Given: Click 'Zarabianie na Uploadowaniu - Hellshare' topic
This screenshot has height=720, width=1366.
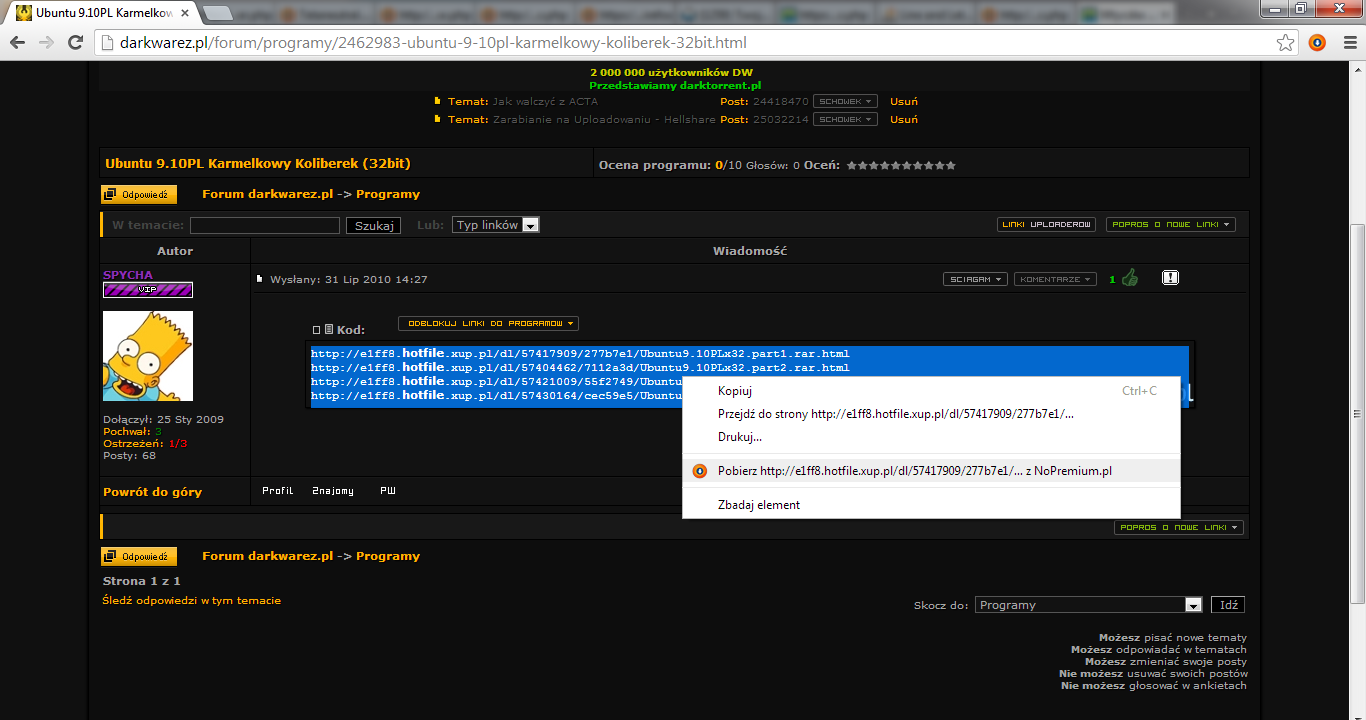Looking at the screenshot, I should [x=604, y=119].
